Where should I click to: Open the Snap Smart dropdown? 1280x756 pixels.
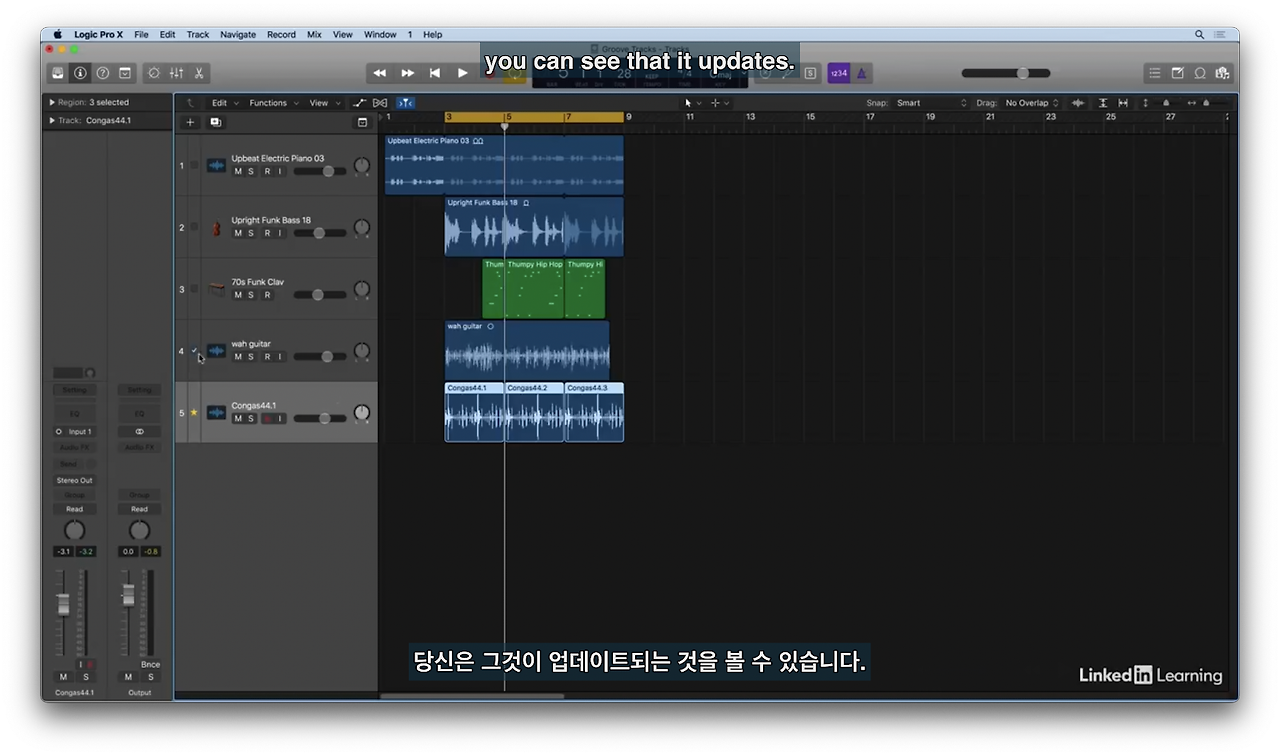[932, 103]
